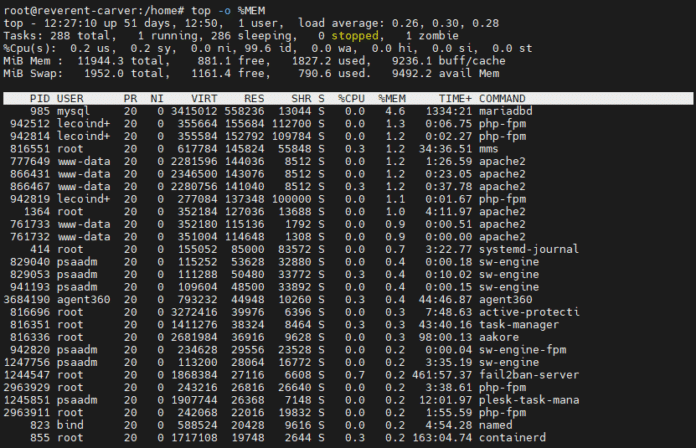Select the active-protecti command text
Screen dimensions: 696x448
point(529,312)
